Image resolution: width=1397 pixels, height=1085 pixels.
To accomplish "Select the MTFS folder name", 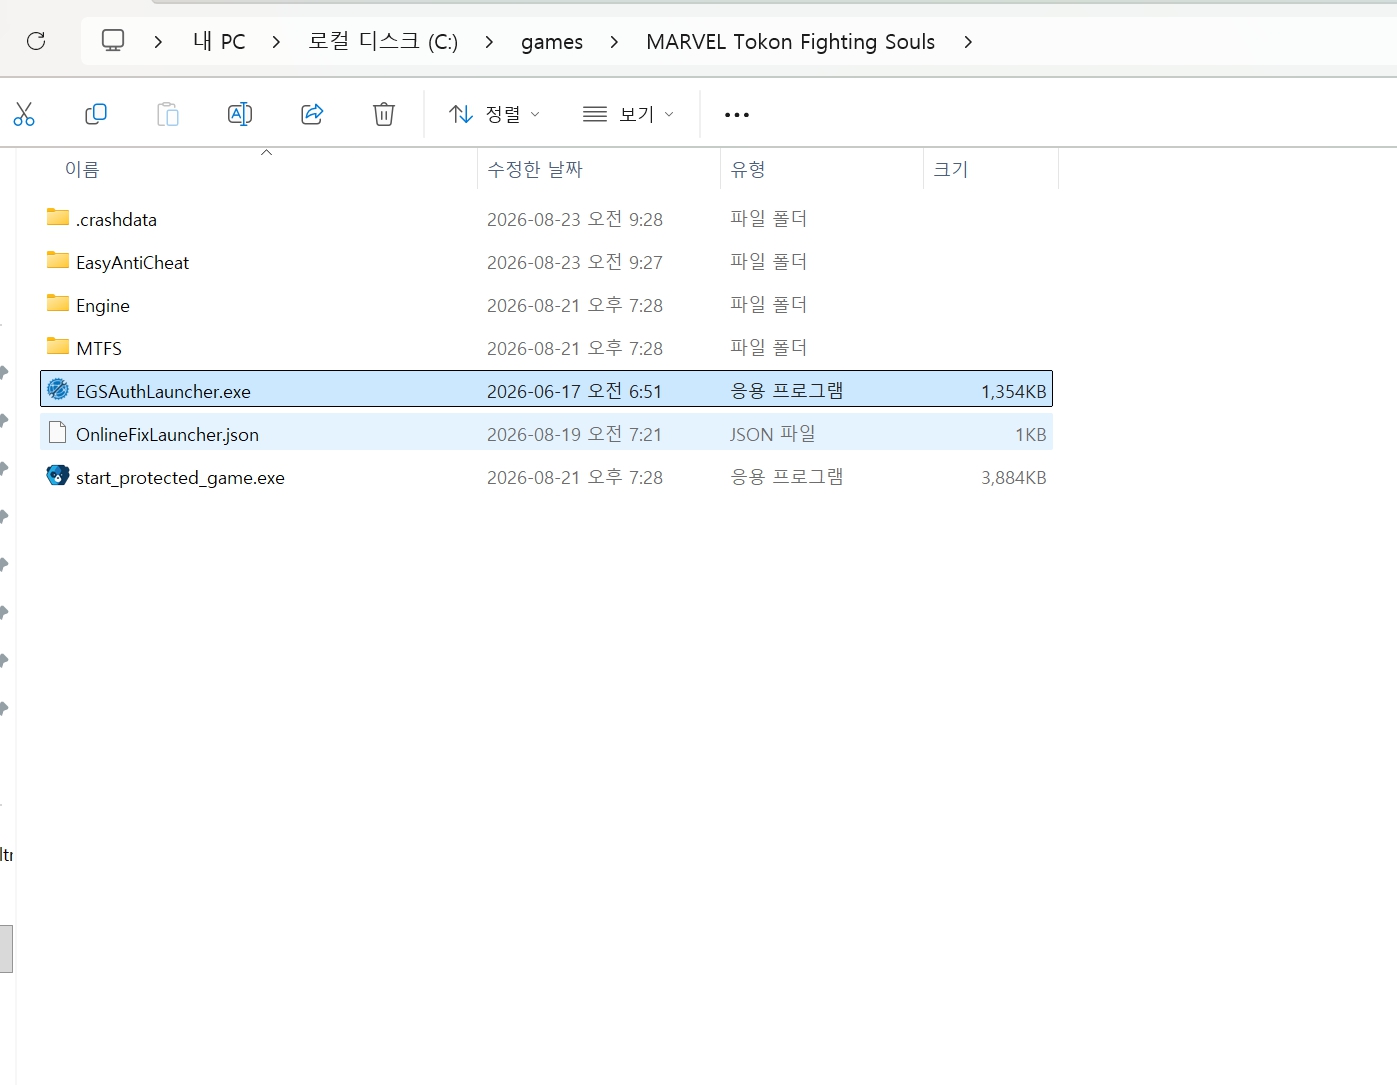I will pos(99,349).
